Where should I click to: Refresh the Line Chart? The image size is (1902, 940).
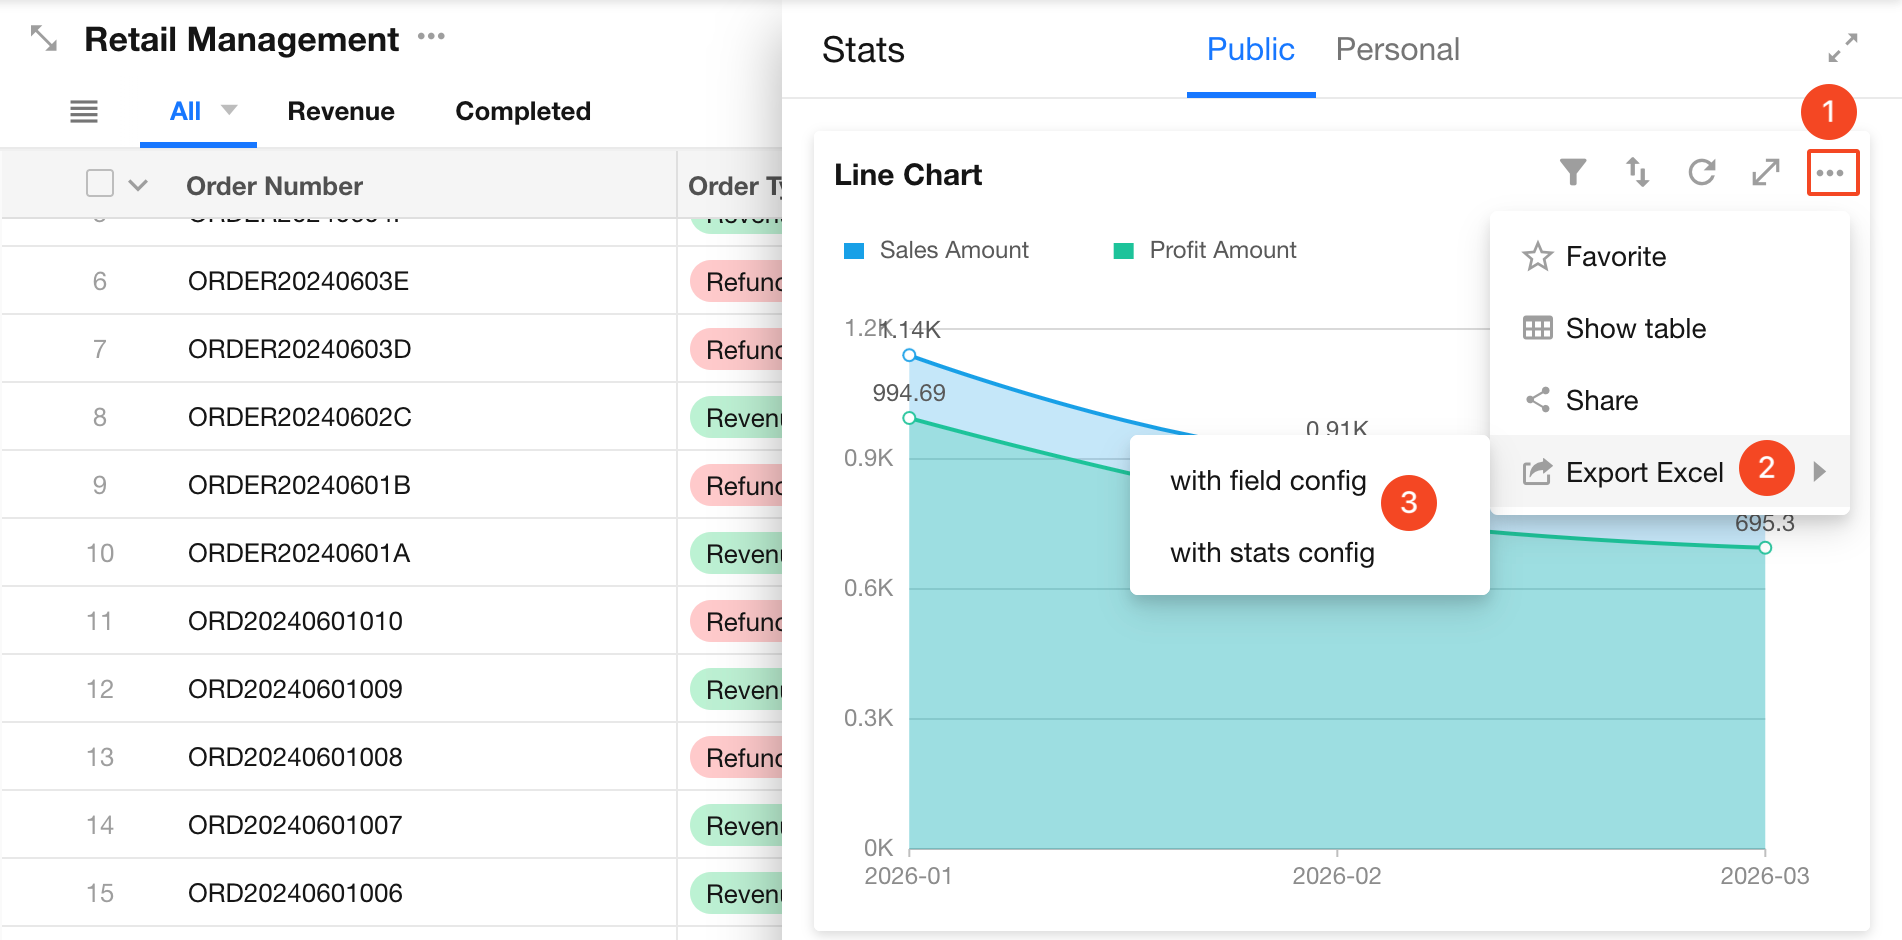(1701, 173)
